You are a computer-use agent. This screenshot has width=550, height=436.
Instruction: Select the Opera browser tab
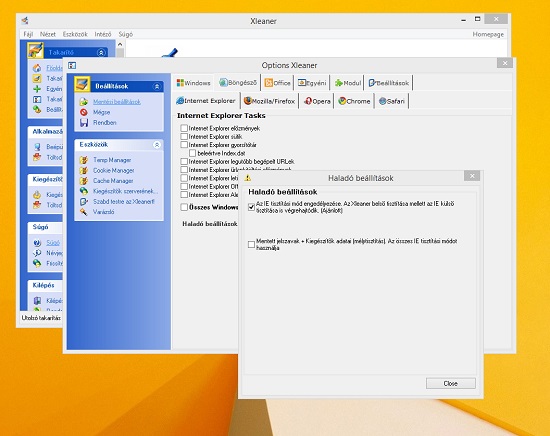tap(317, 101)
